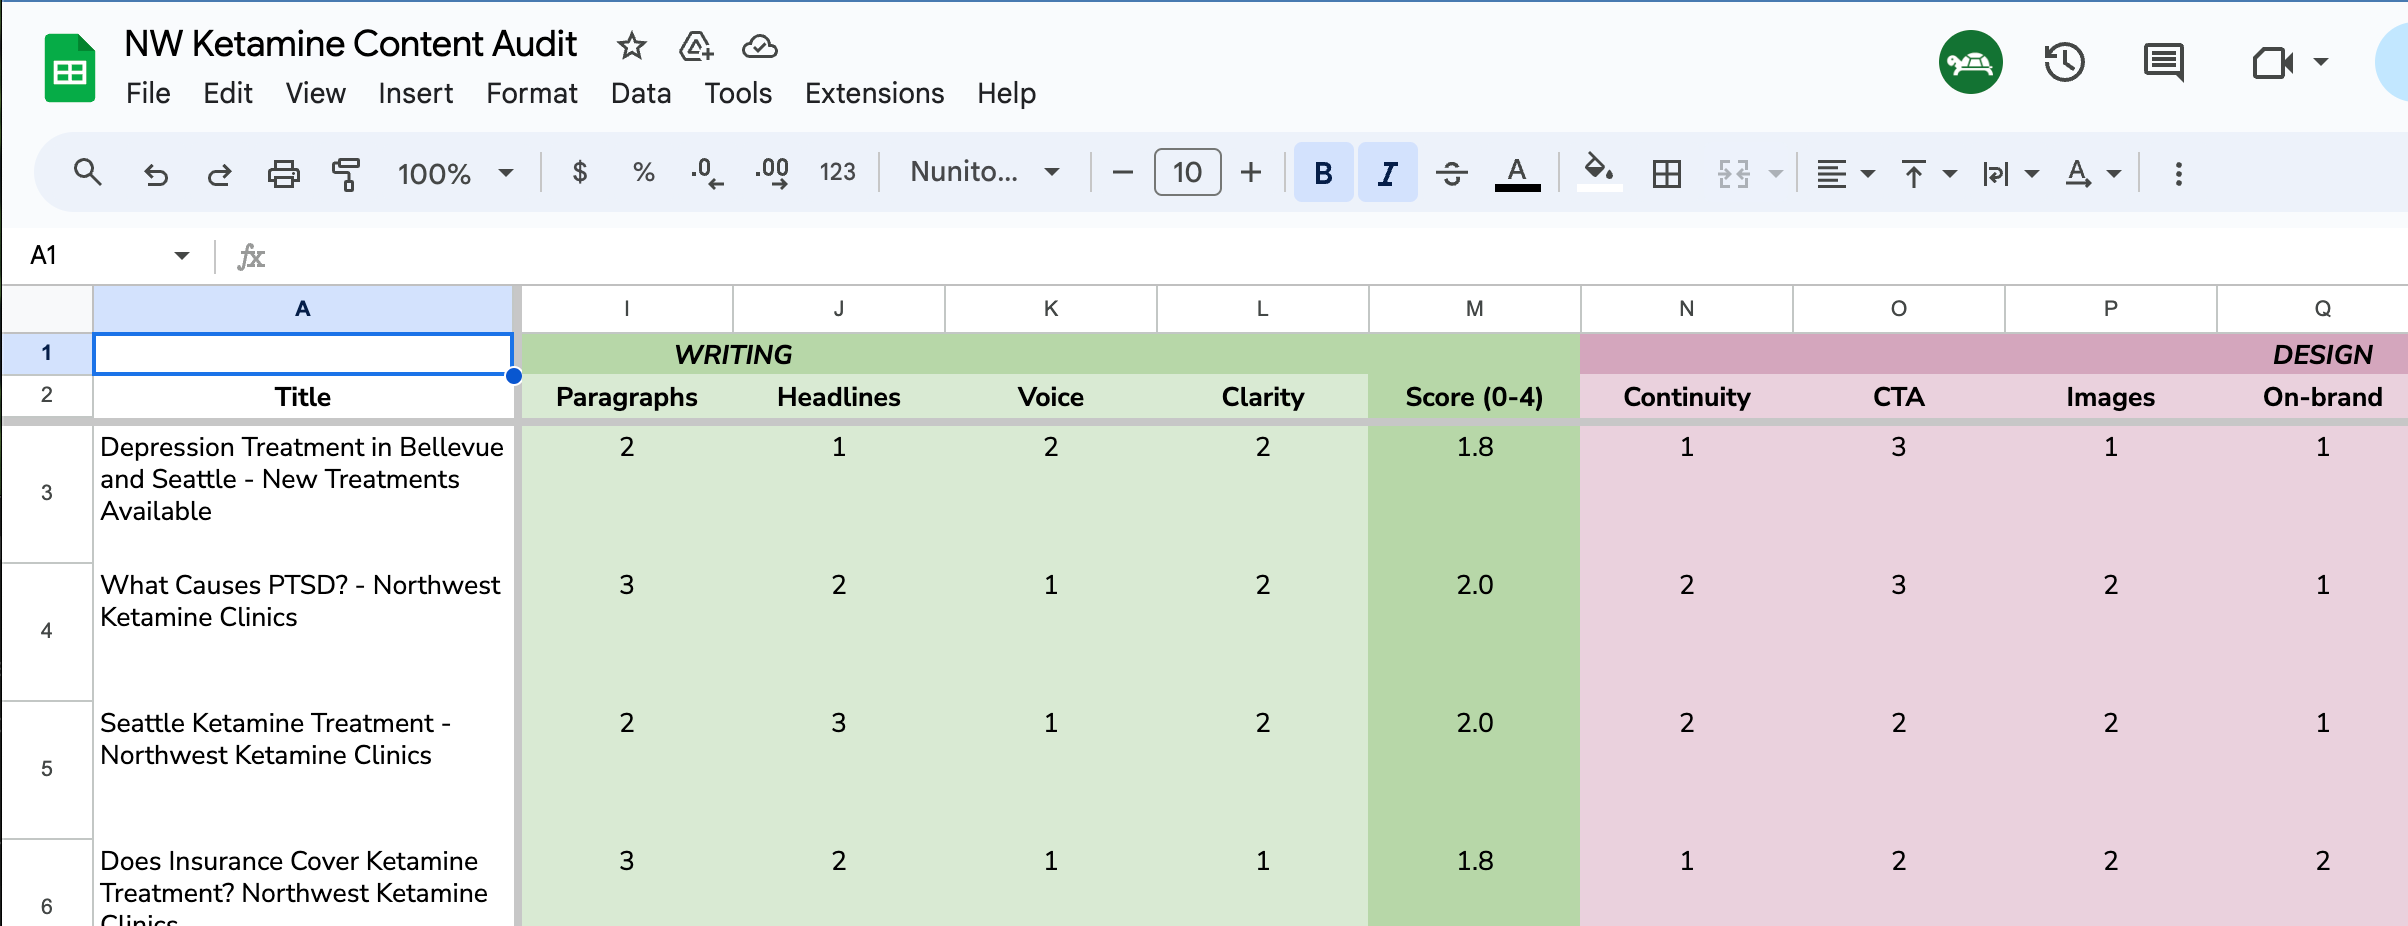Screen dimensions: 2408x926
Task: Format as currency with dollar icon
Action: (580, 173)
